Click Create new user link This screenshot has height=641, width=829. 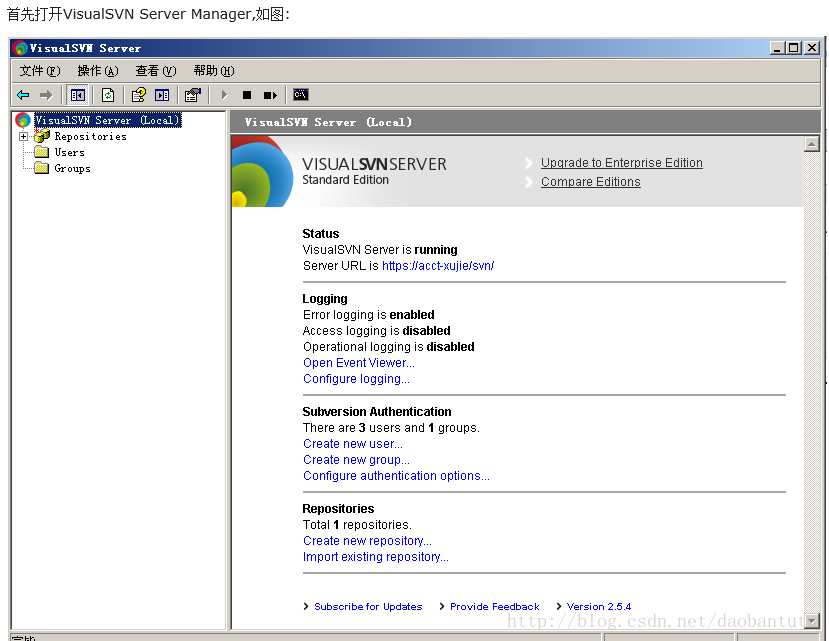coord(352,444)
